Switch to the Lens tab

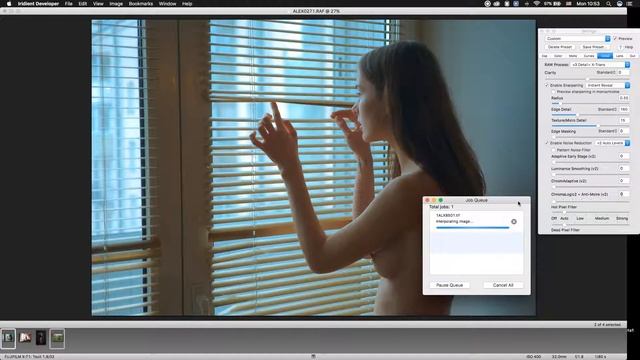(620, 56)
